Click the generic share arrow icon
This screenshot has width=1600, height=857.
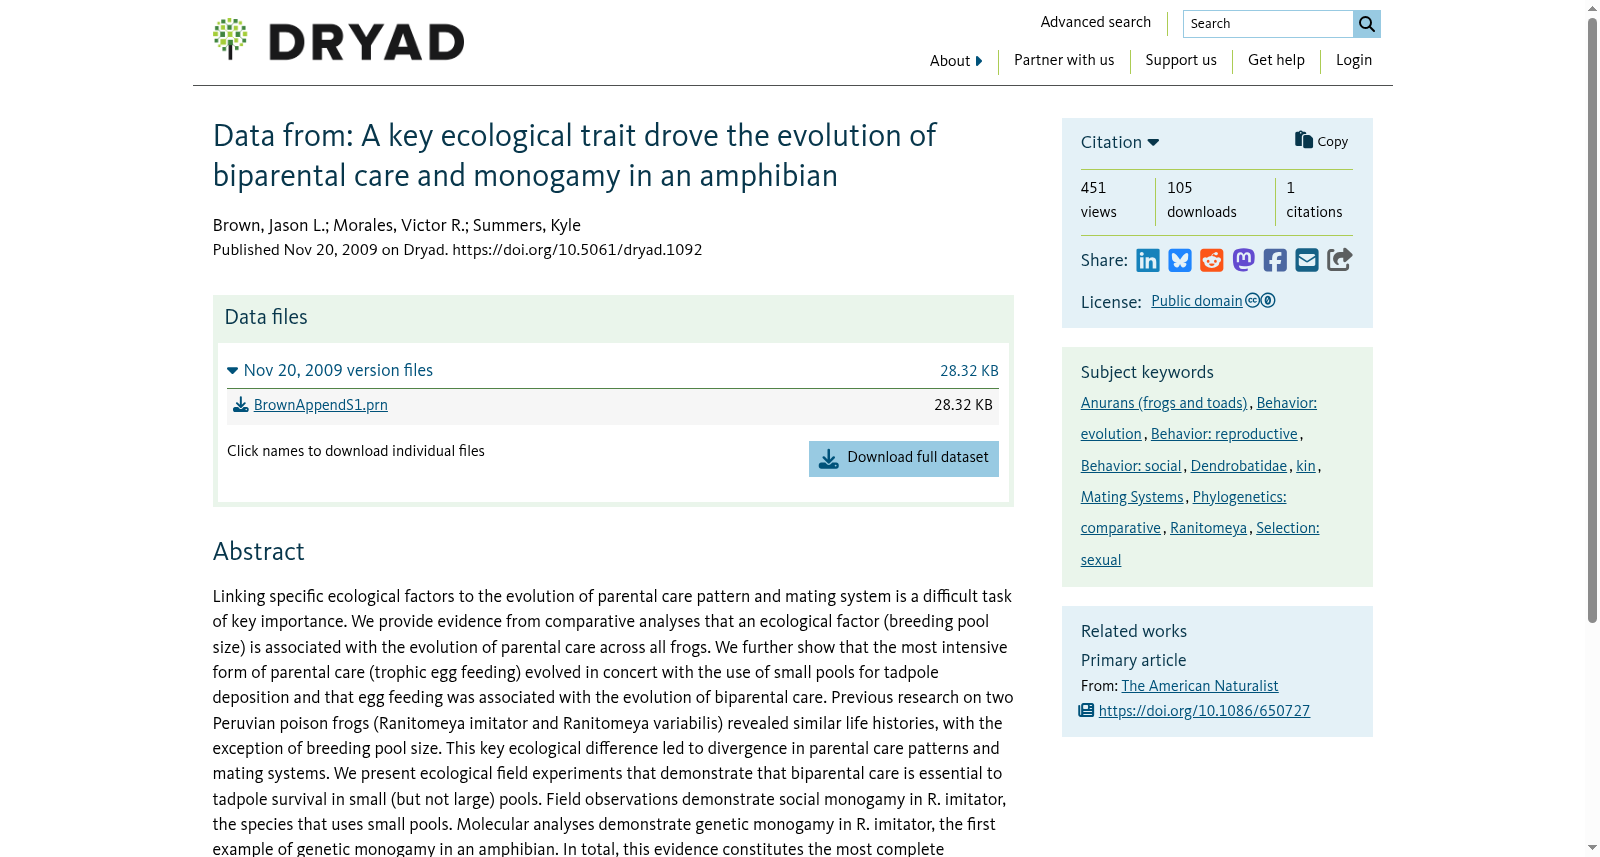point(1340,260)
